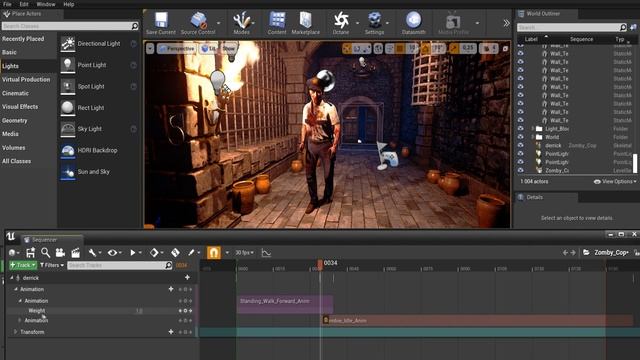The width and height of the screenshot is (640, 360).
Task: Toggle the viewport rotation snapping button
Action: [425, 49]
